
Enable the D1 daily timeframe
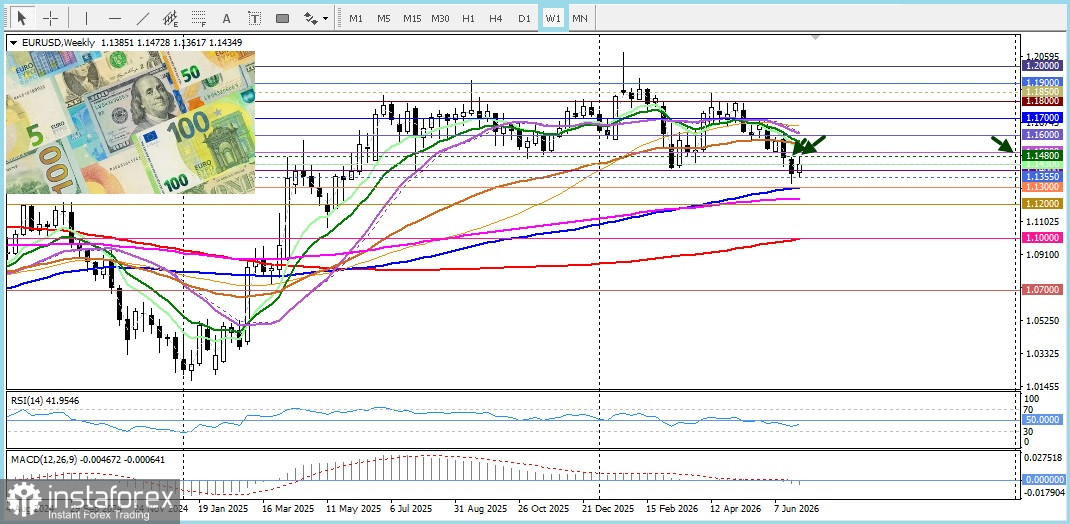523,18
